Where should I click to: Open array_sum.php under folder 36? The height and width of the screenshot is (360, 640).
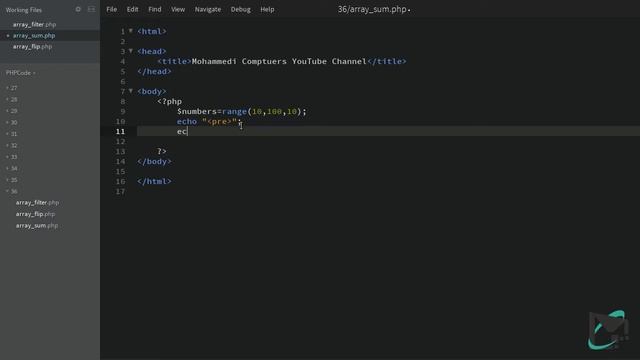pyautogui.click(x=37, y=225)
